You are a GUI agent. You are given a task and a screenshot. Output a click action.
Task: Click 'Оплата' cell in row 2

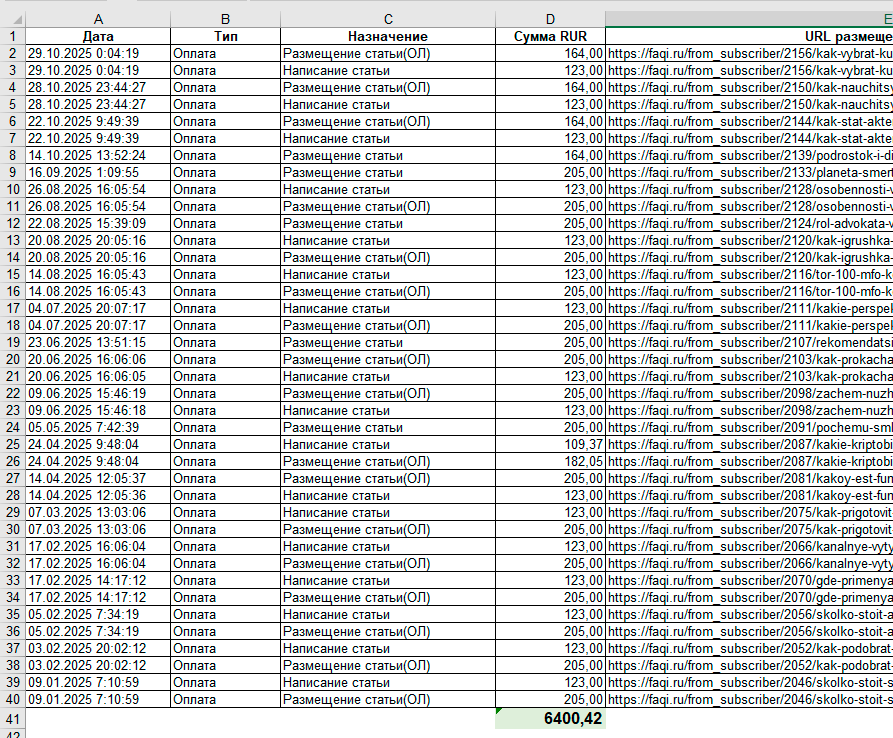pyautogui.click(x=226, y=54)
